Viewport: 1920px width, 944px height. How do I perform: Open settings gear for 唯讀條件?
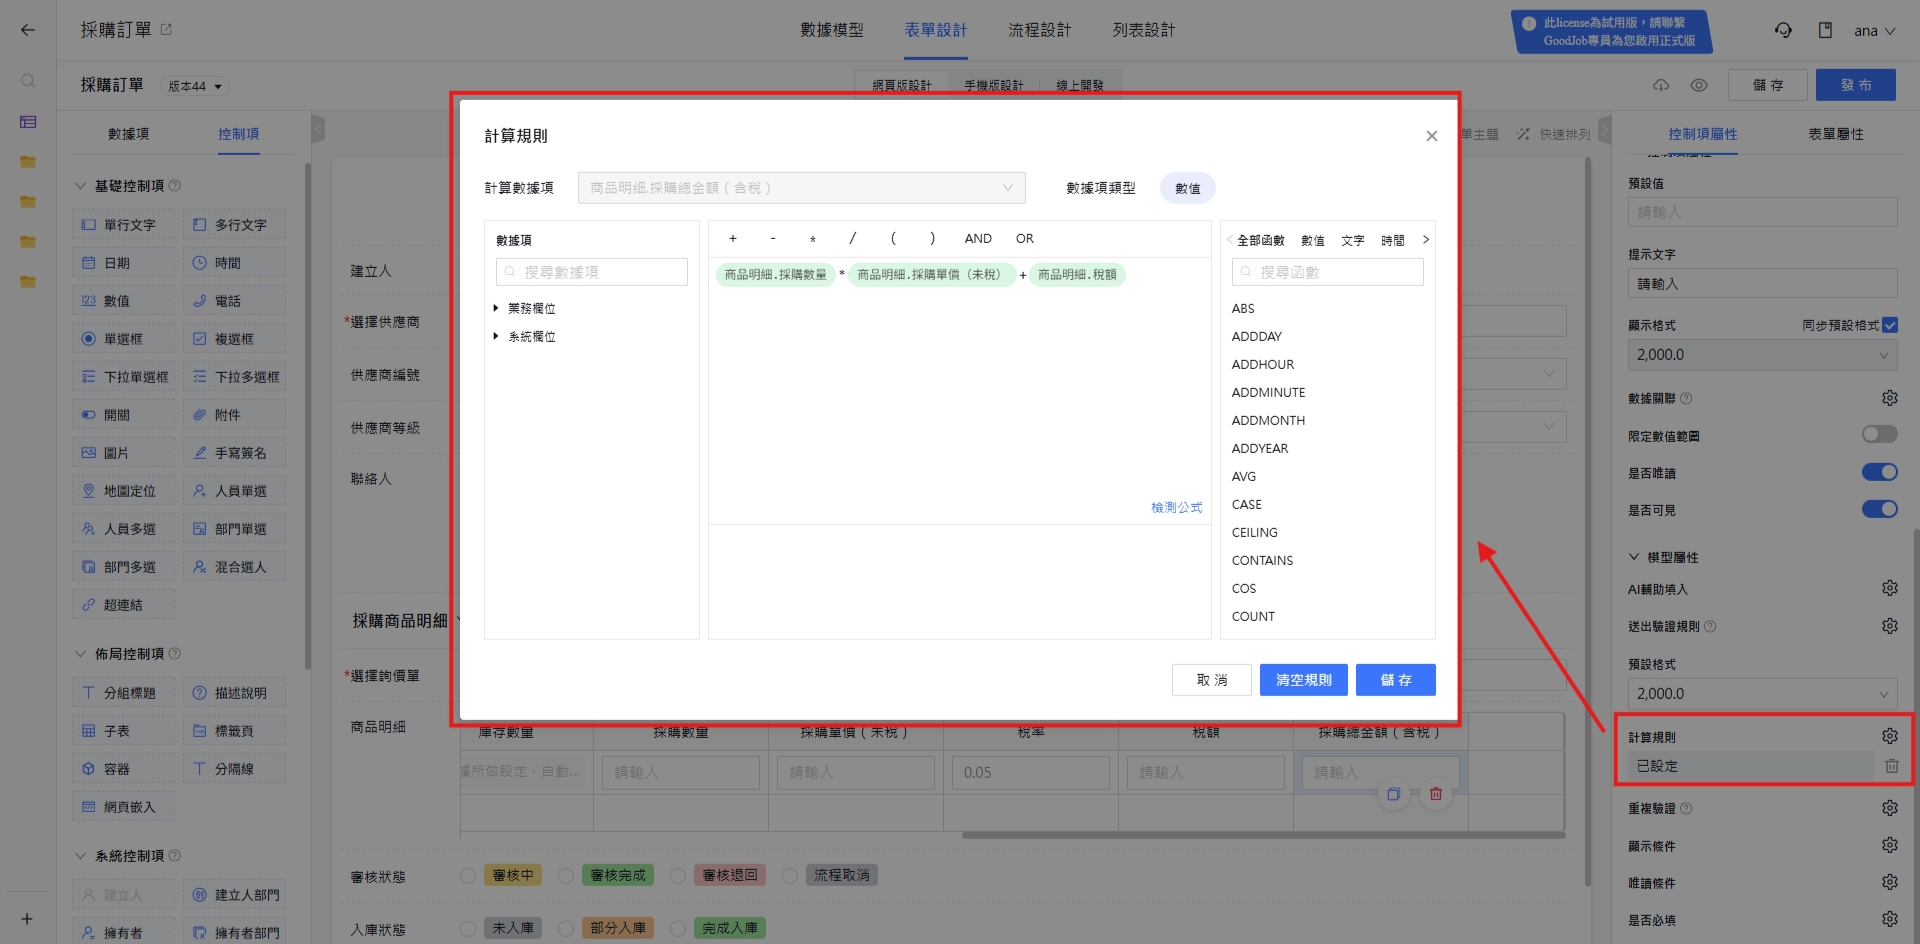point(1889,882)
